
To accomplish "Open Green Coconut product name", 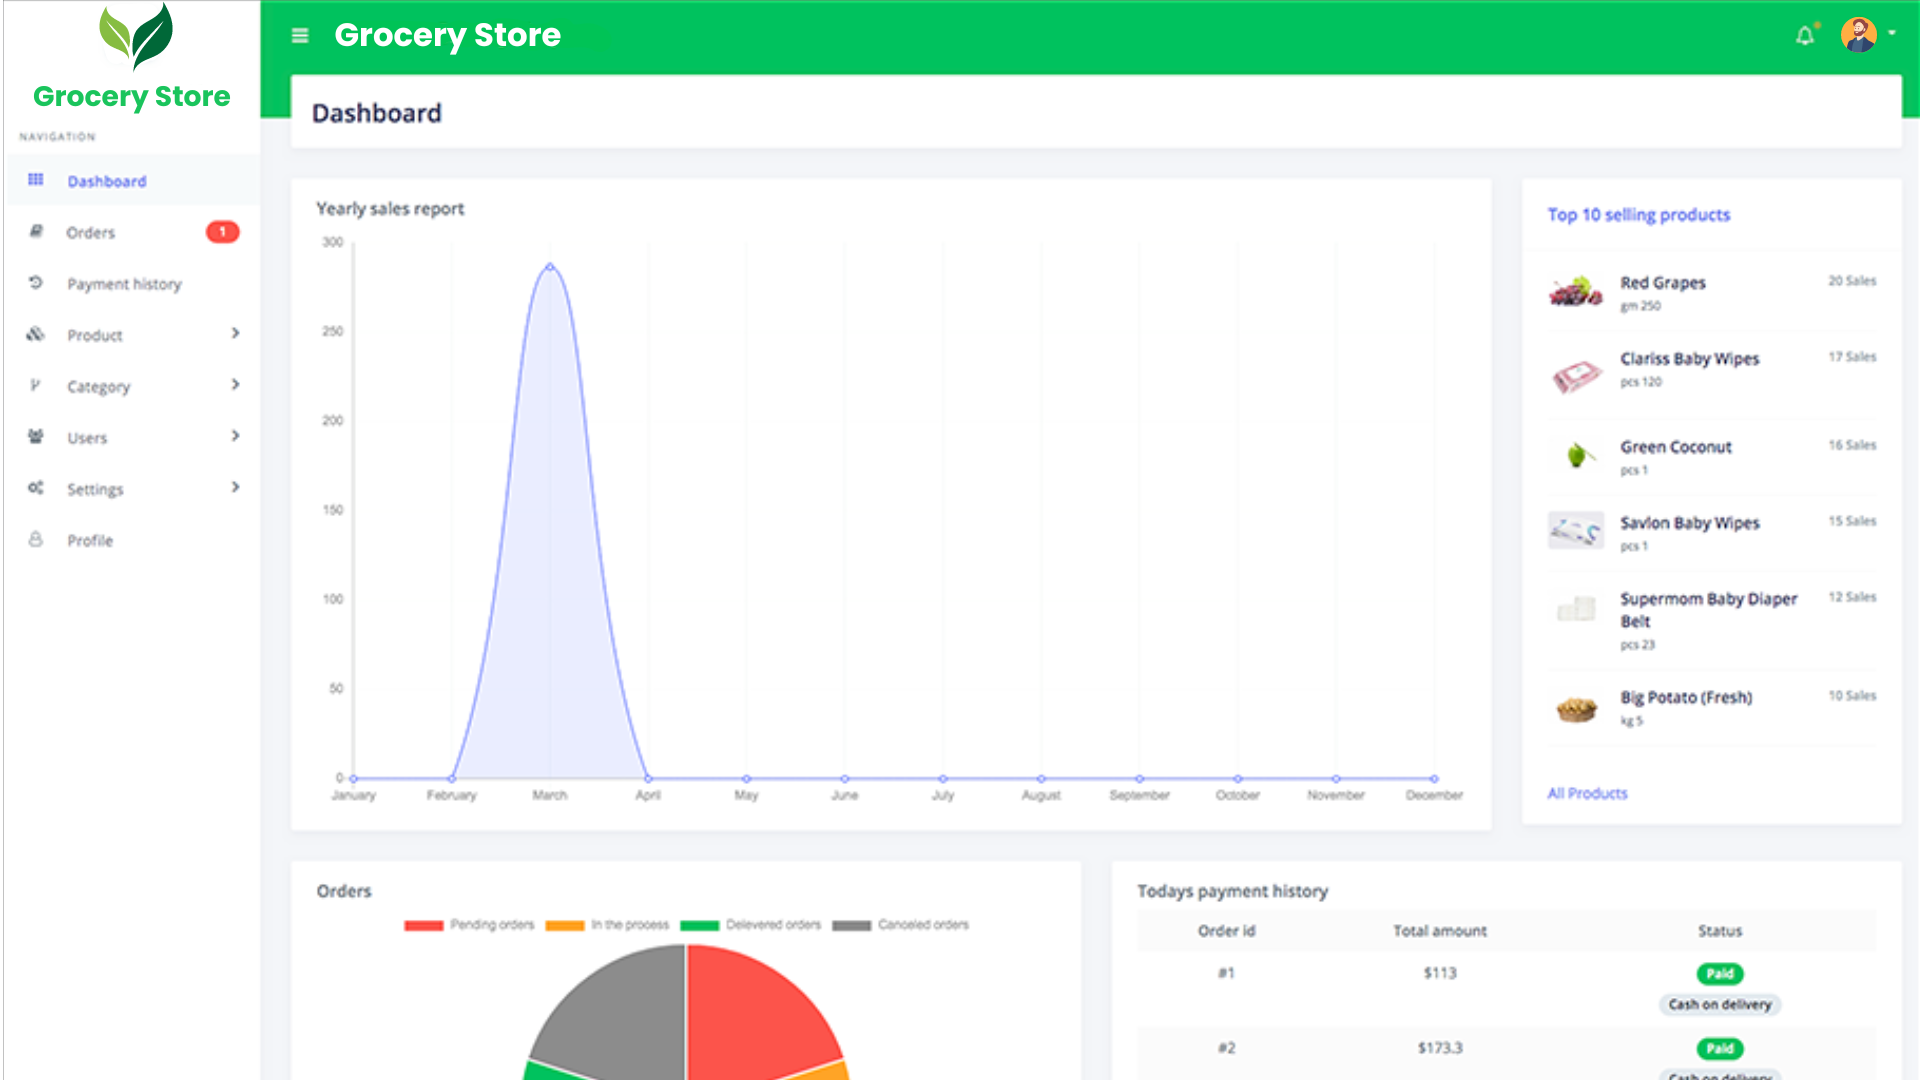I will click(x=1676, y=447).
